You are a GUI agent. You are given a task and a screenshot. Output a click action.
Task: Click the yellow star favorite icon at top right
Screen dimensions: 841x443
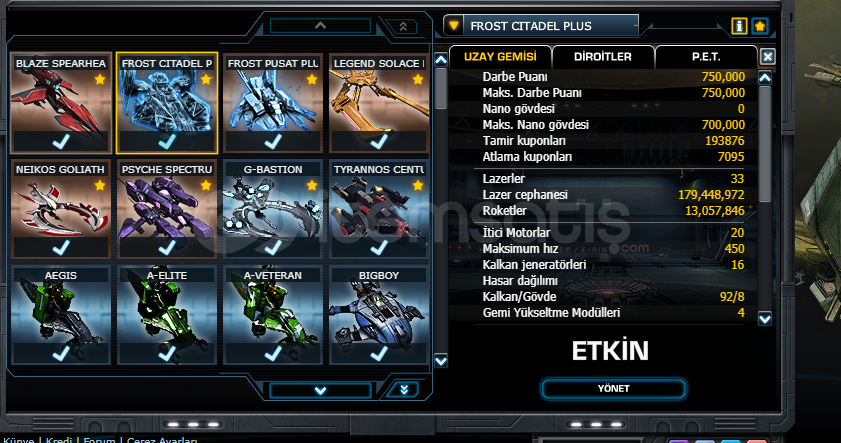tap(760, 26)
